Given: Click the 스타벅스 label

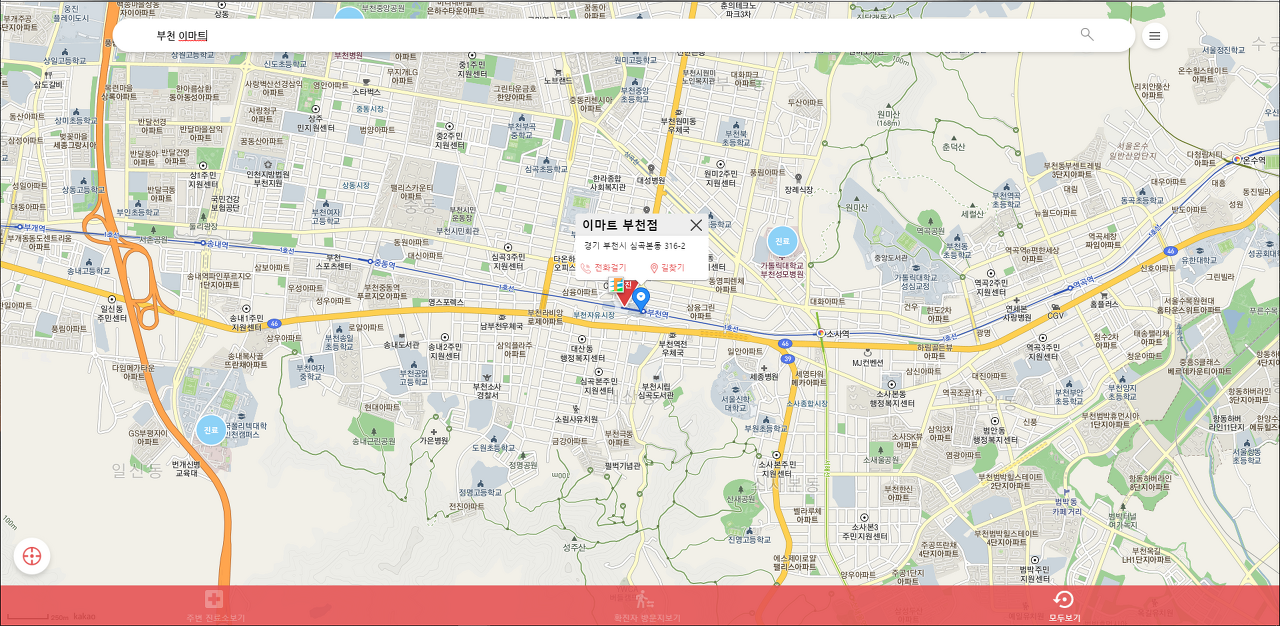Looking at the screenshot, I should pyautogui.click(x=367, y=91).
